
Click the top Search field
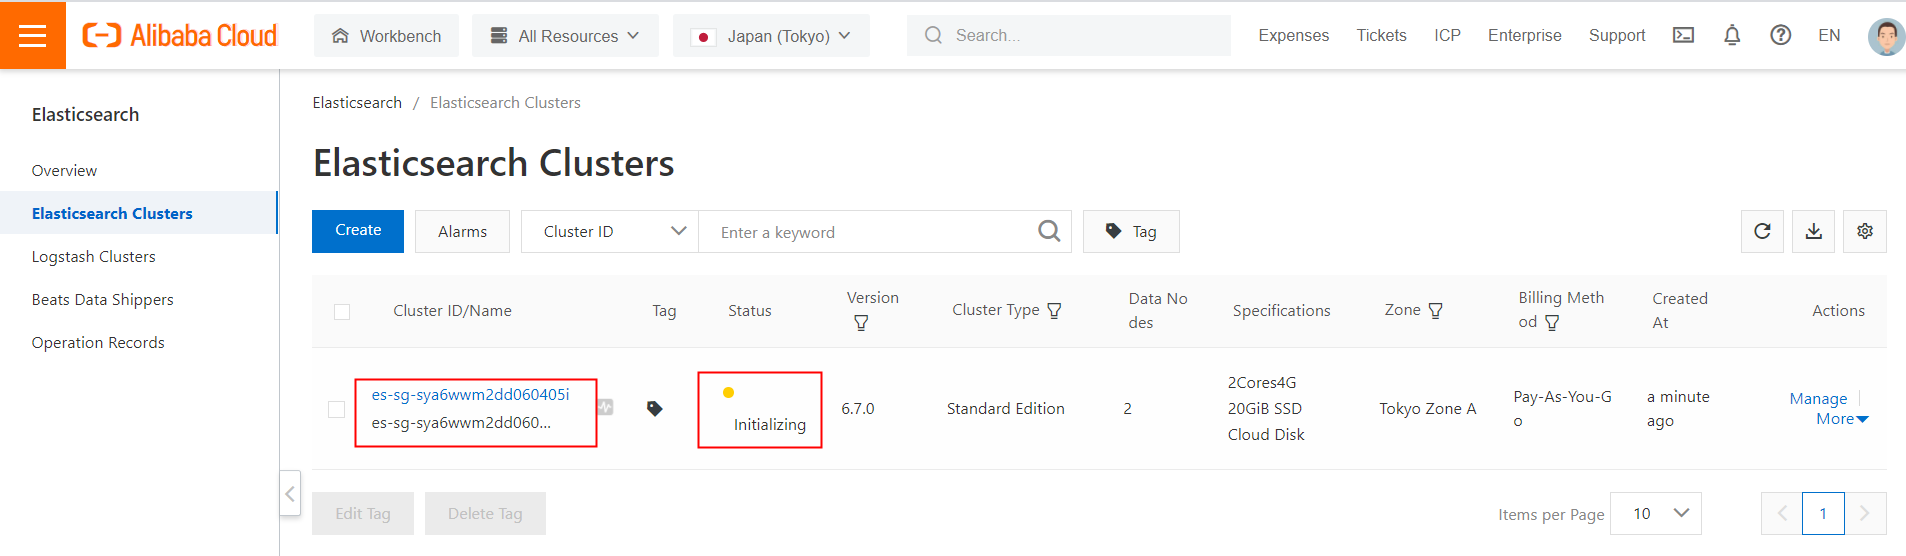pos(1068,35)
